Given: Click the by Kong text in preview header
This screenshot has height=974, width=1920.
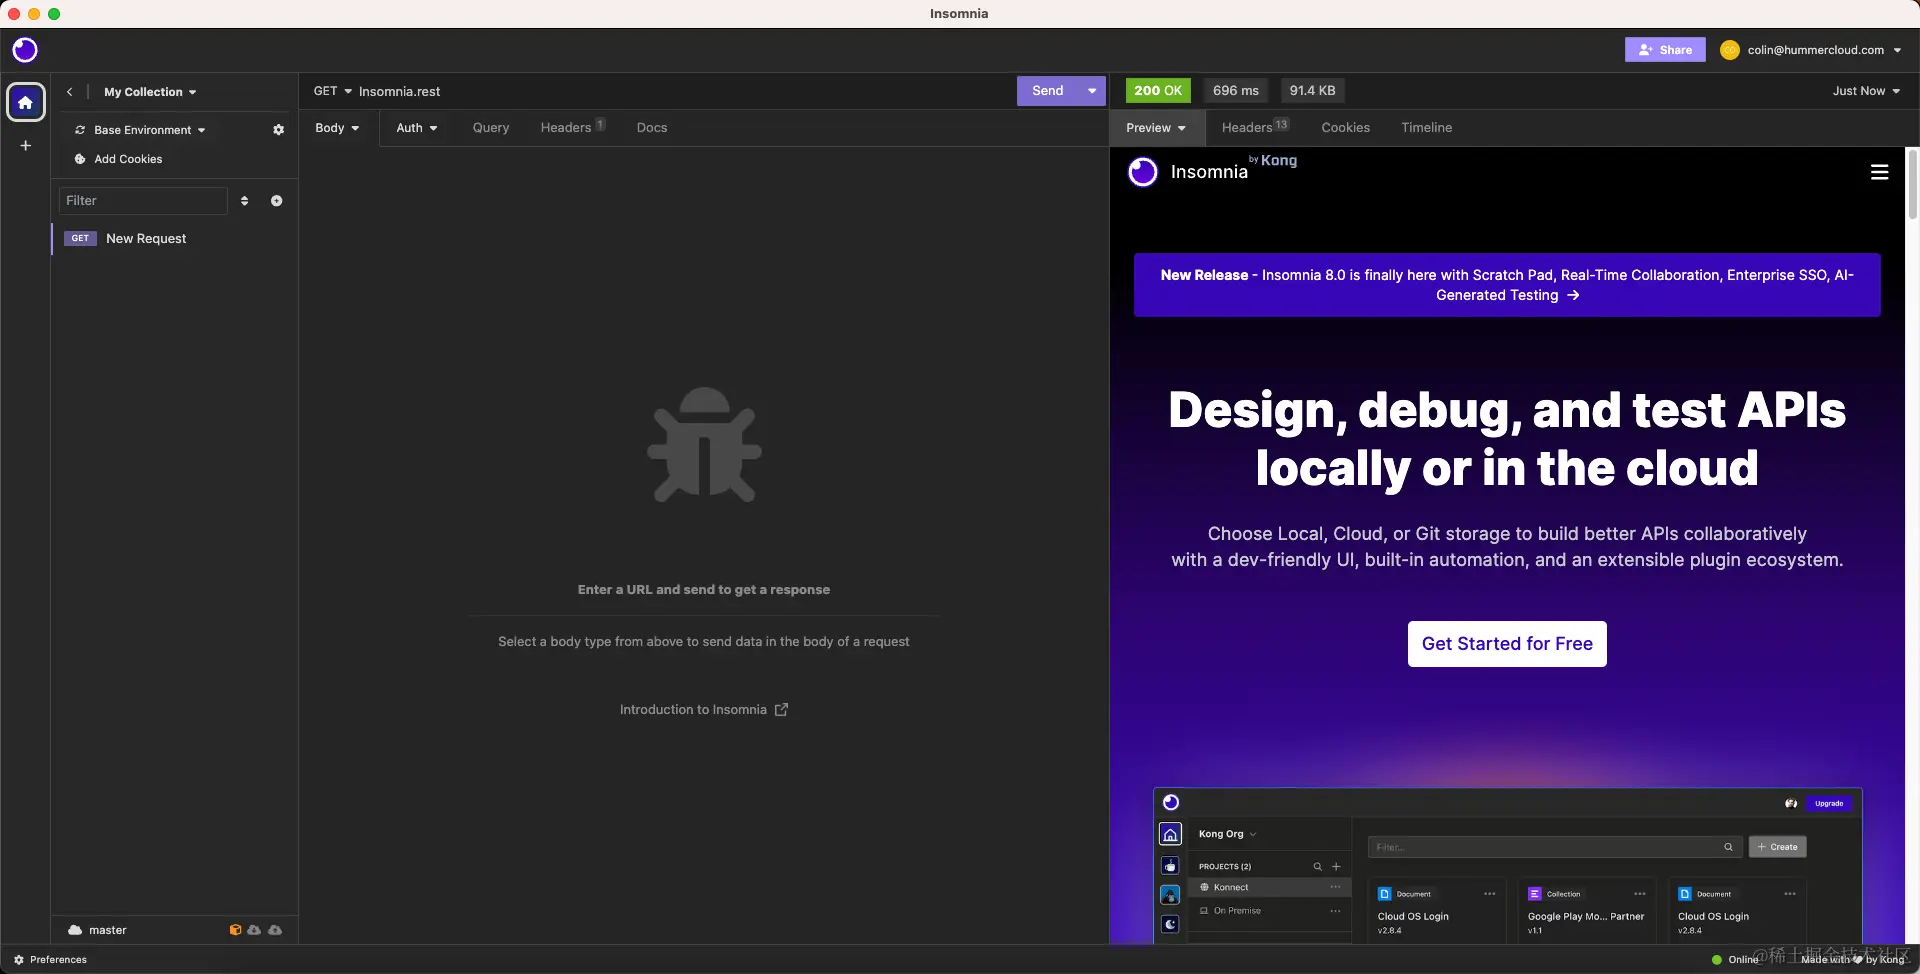Looking at the screenshot, I should [1273, 160].
